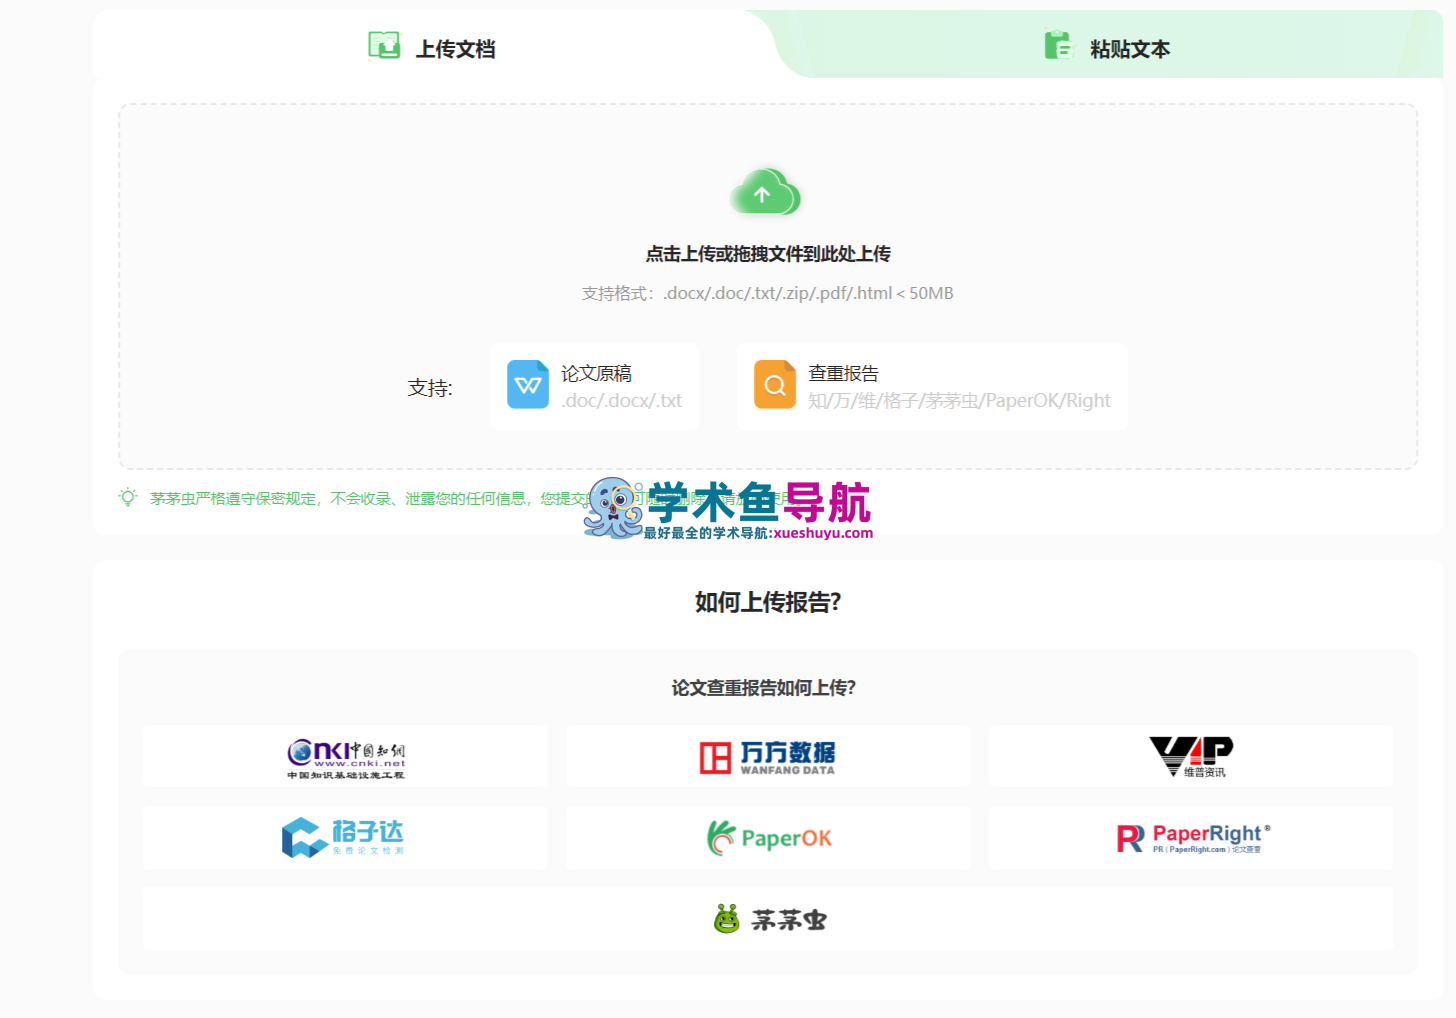1456x1018 pixels.
Task: Click the book icon beside 上传文档
Action: (x=384, y=46)
